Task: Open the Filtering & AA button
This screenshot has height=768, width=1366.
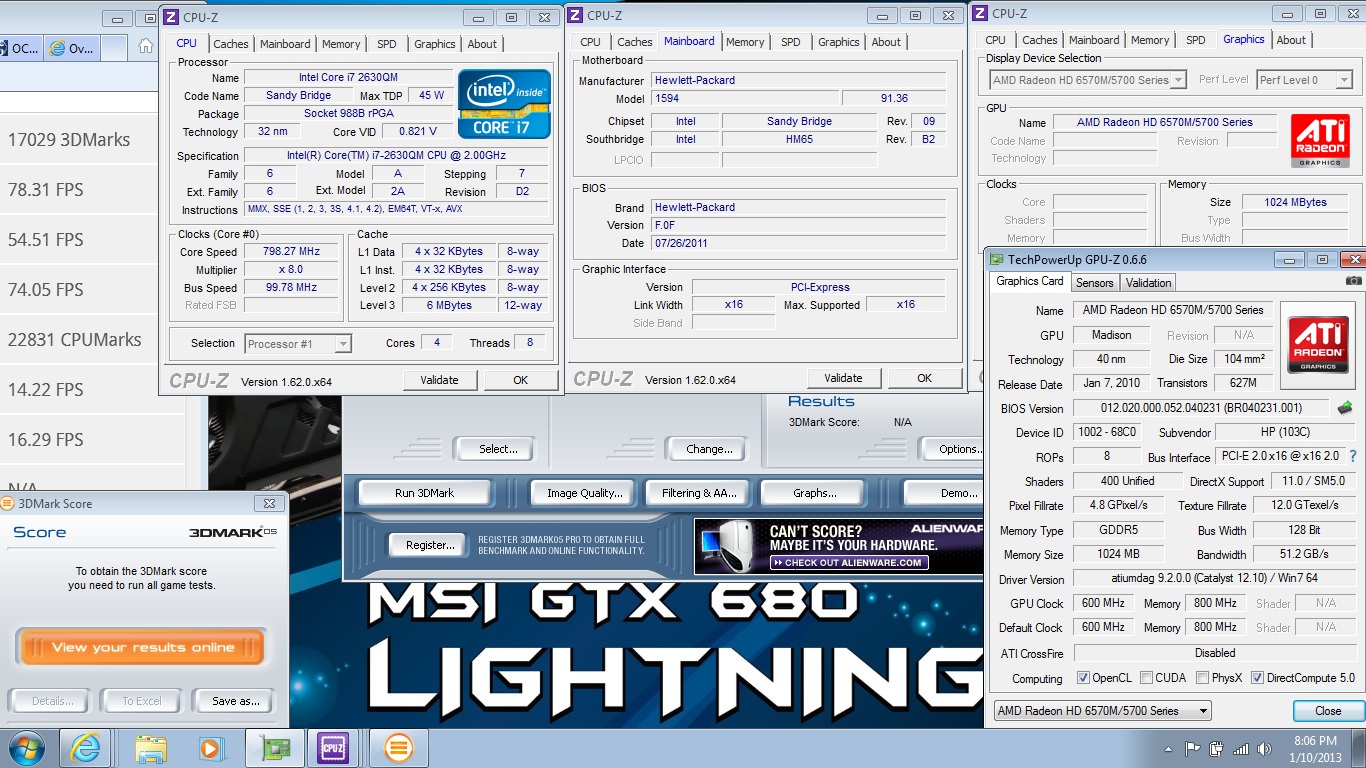Action: pos(699,493)
